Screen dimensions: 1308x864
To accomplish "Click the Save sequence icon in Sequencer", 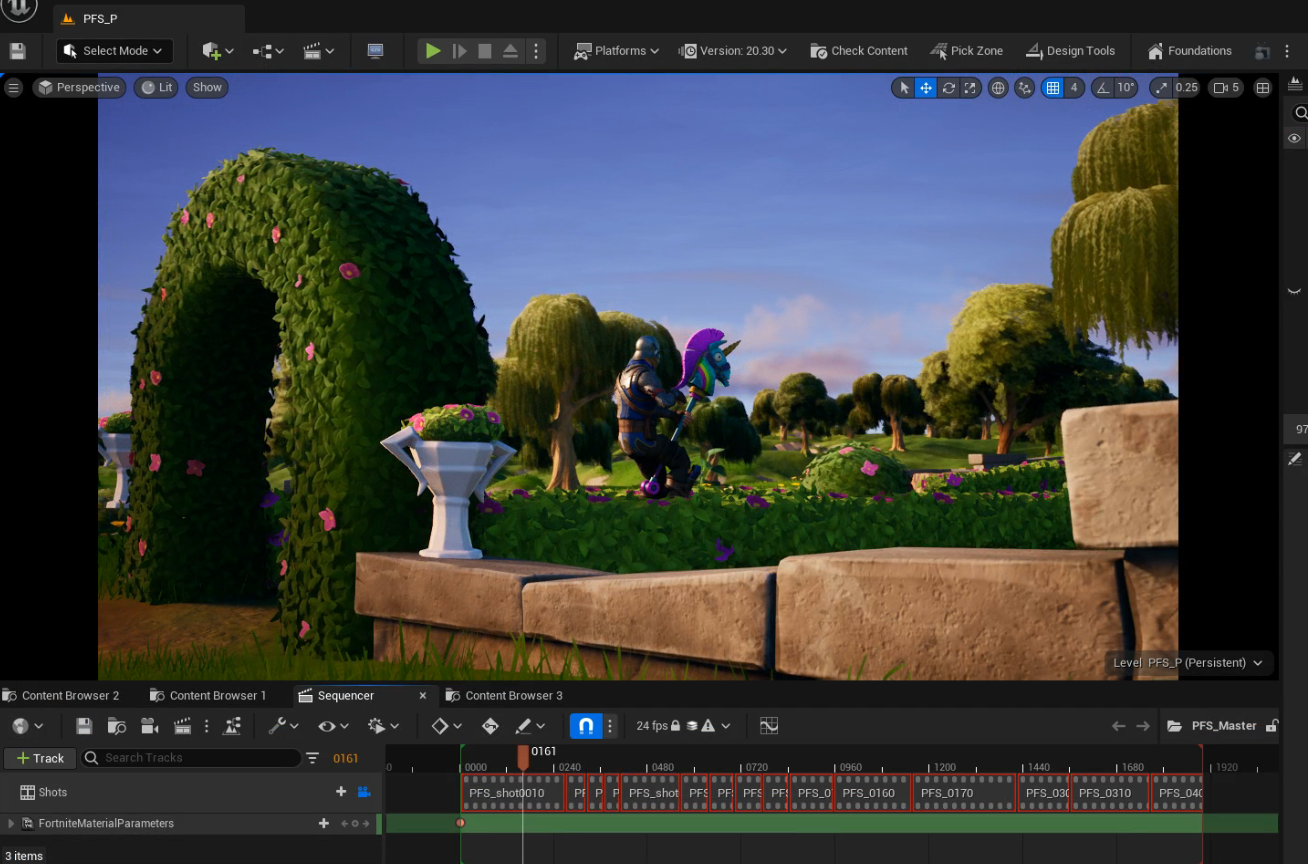I will click(84, 726).
